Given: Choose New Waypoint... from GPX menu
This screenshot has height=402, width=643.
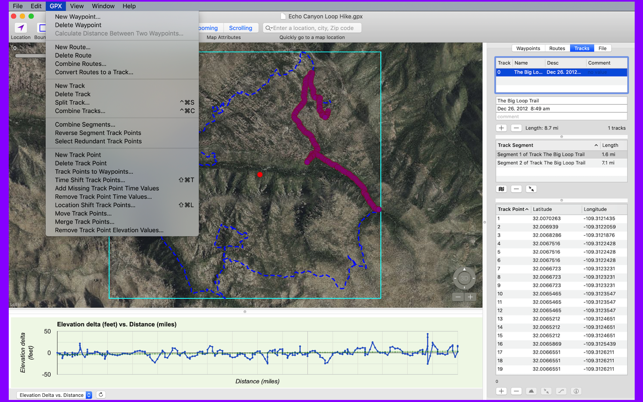Looking at the screenshot, I should pos(122,17).
